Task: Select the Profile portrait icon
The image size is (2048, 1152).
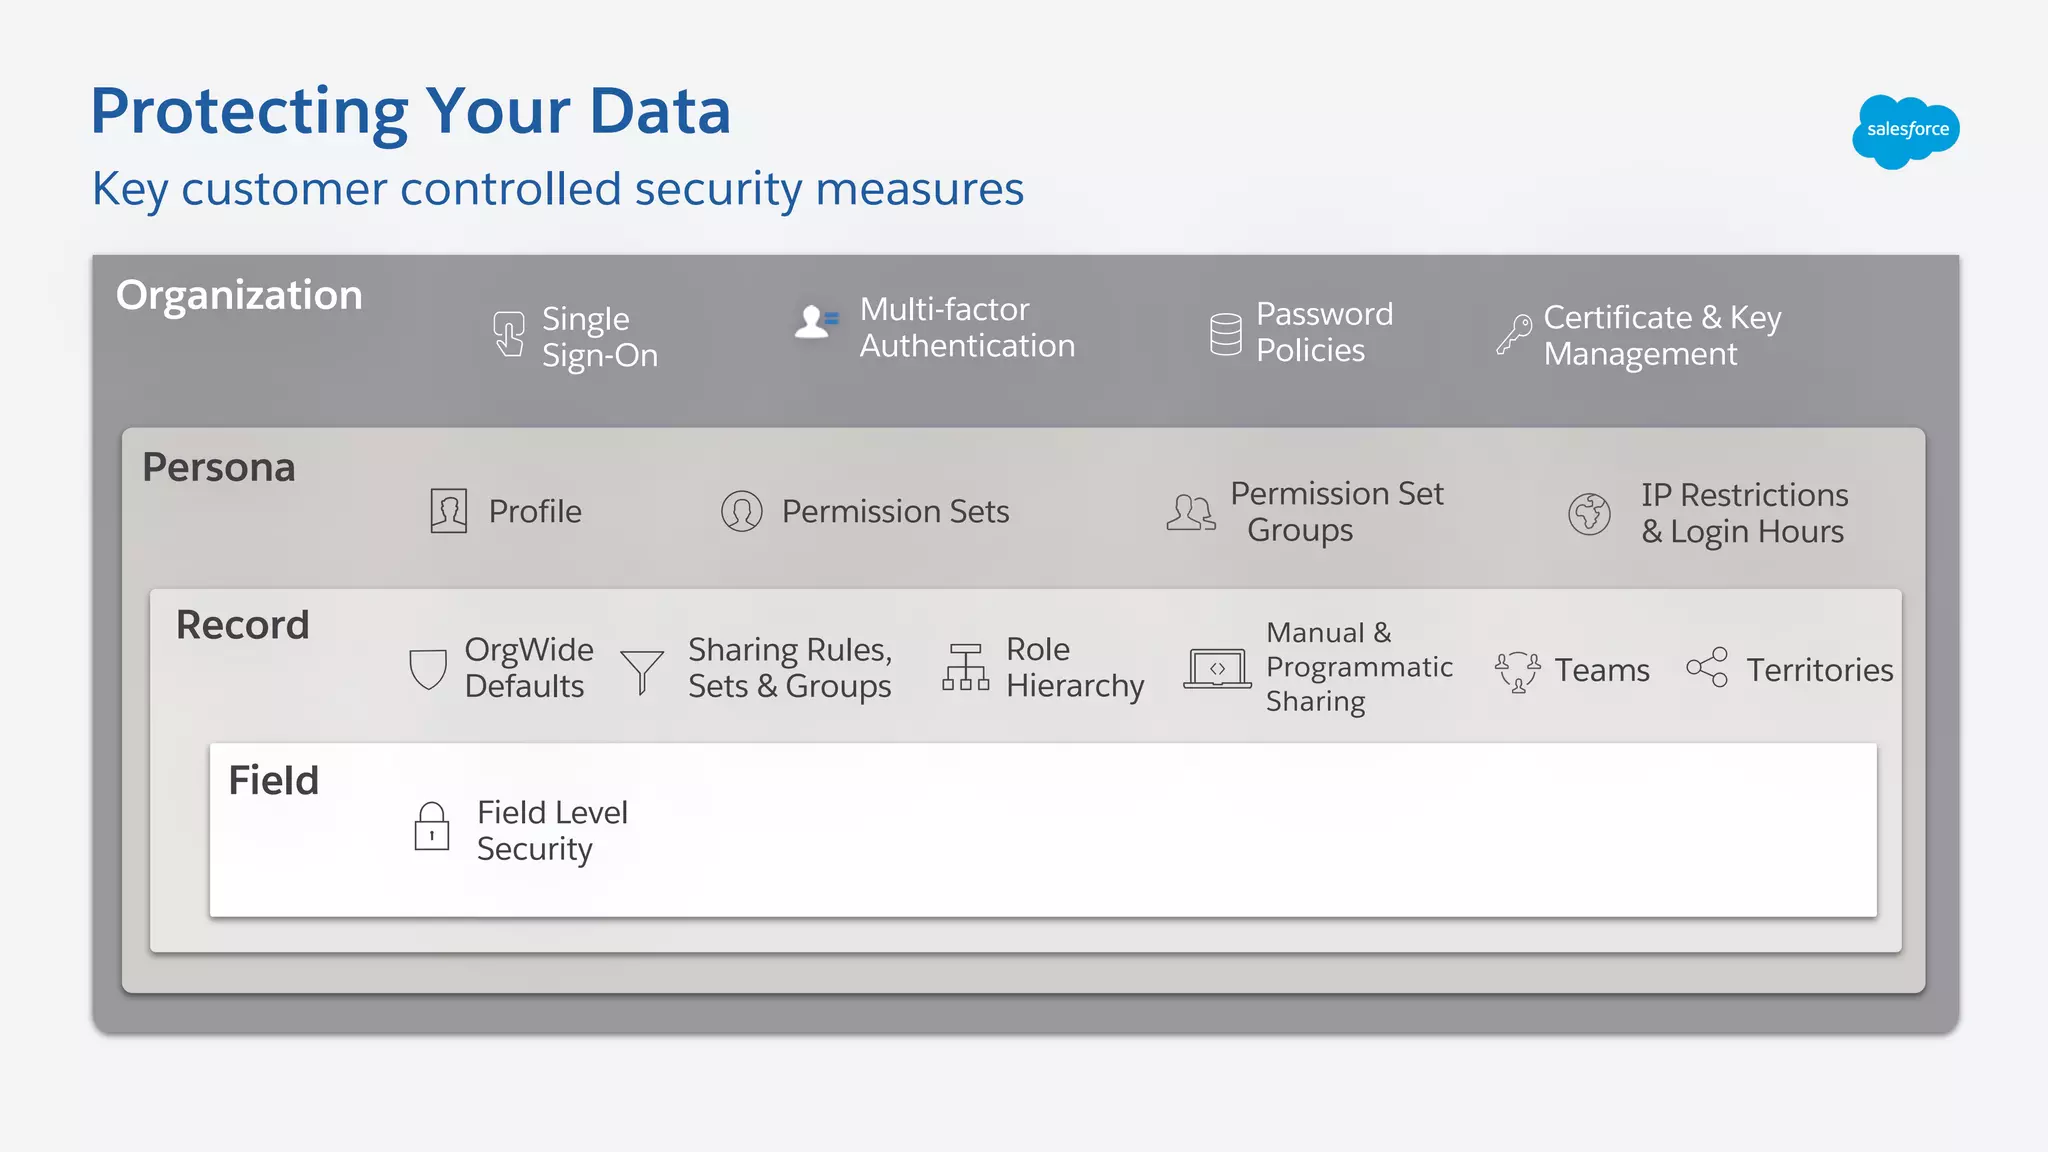Action: 449,511
